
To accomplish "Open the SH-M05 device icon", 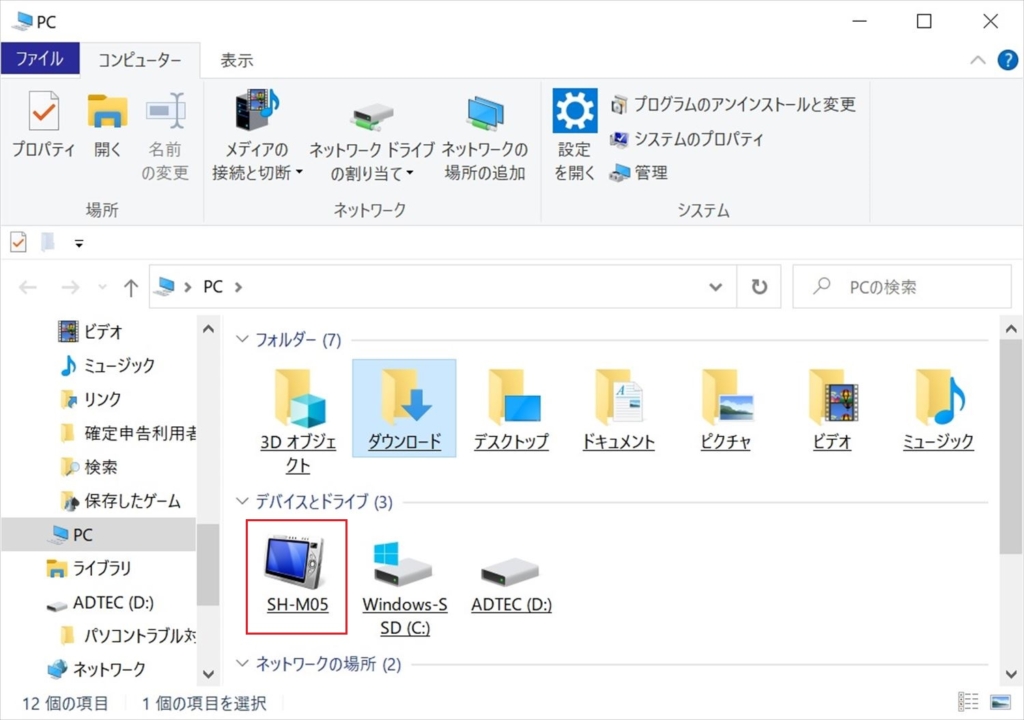I will (x=297, y=565).
